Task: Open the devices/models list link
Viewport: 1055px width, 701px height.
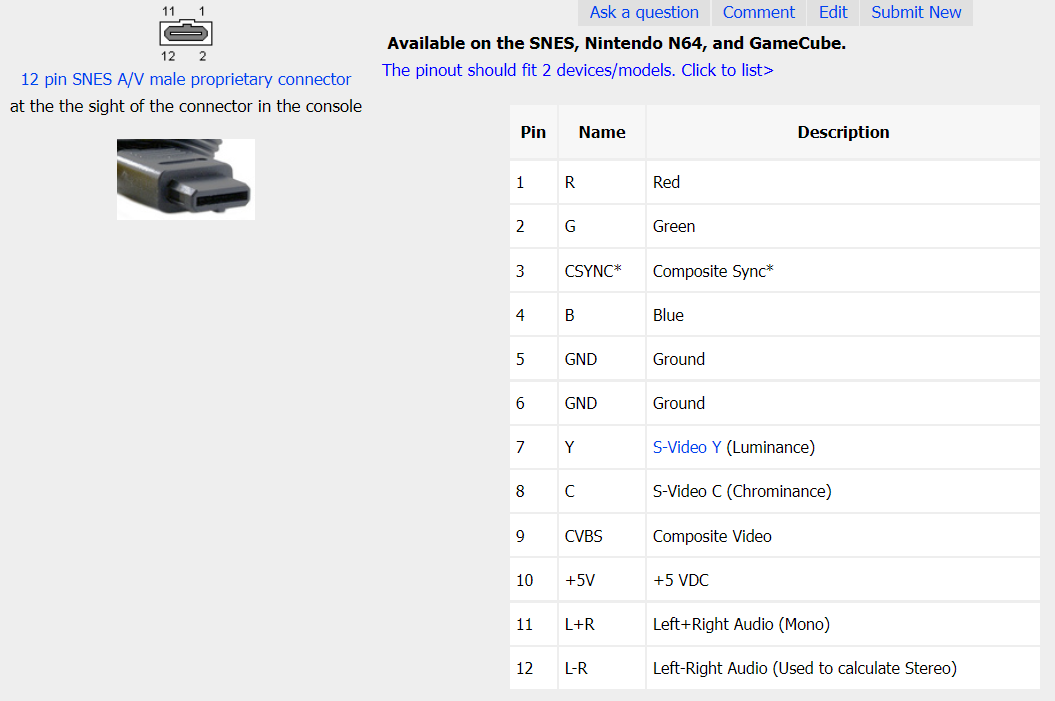Action: coord(577,70)
